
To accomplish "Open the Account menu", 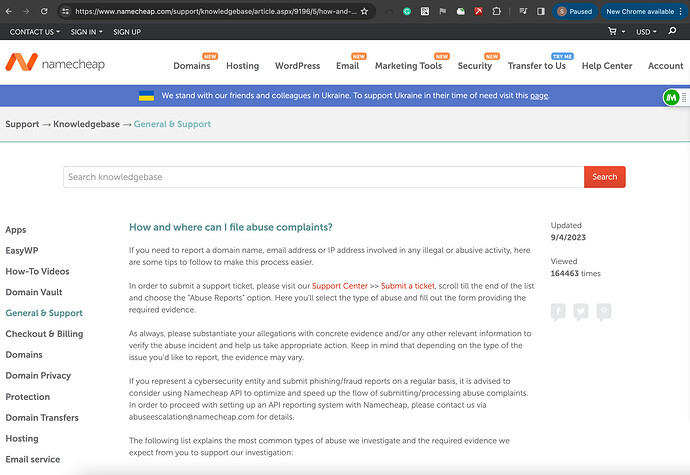I will 665,66.
